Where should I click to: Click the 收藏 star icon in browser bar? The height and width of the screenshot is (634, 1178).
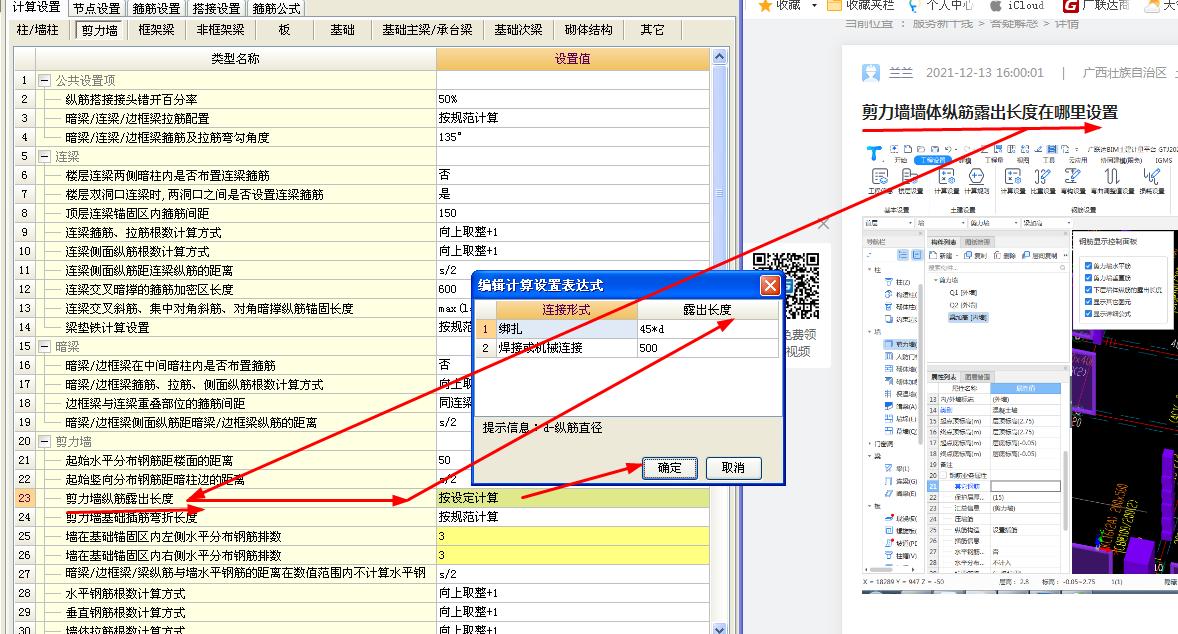(x=765, y=5)
